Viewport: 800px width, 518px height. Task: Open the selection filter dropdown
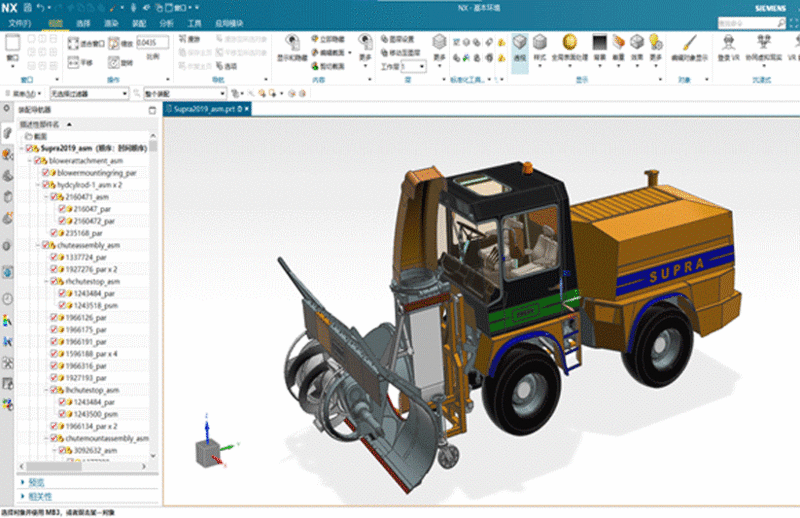click(x=89, y=93)
